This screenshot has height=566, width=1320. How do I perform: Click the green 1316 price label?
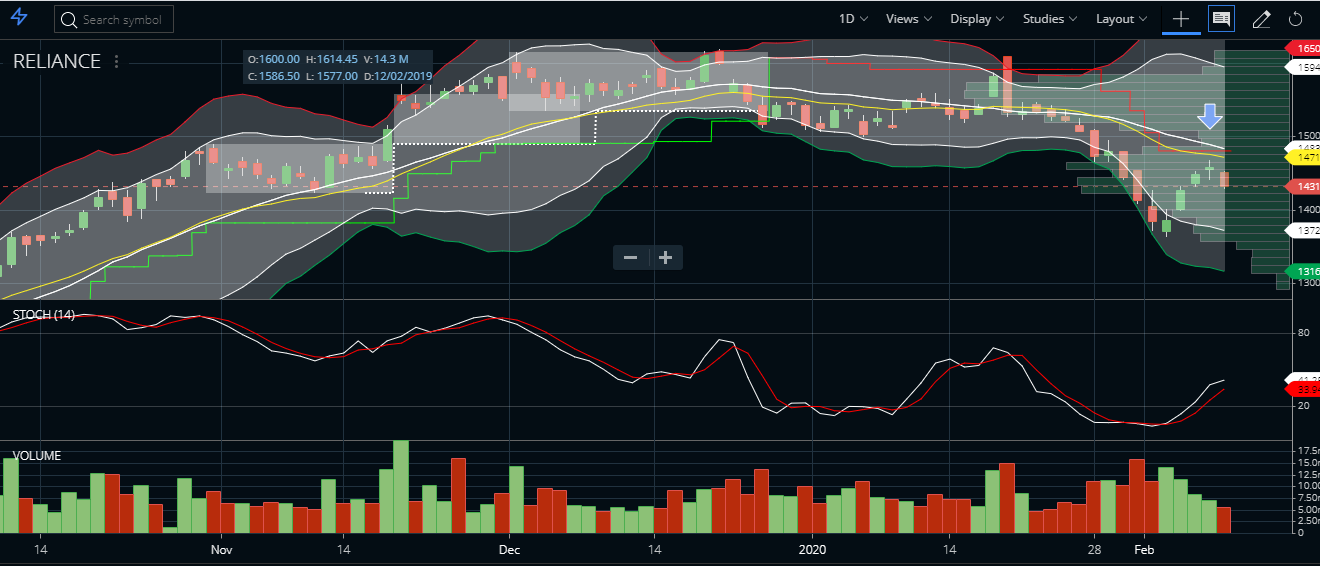[1303, 271]
